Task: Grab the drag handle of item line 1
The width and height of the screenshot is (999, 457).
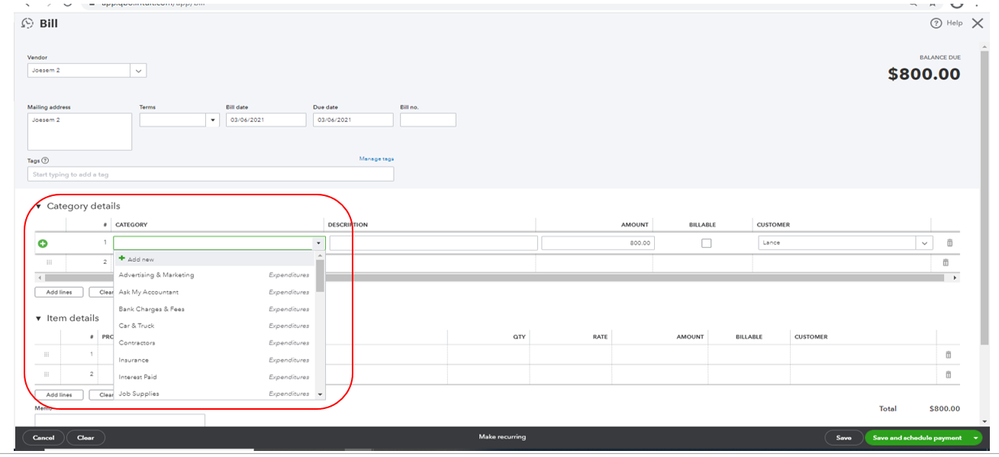Action: (x=47, y=354)
